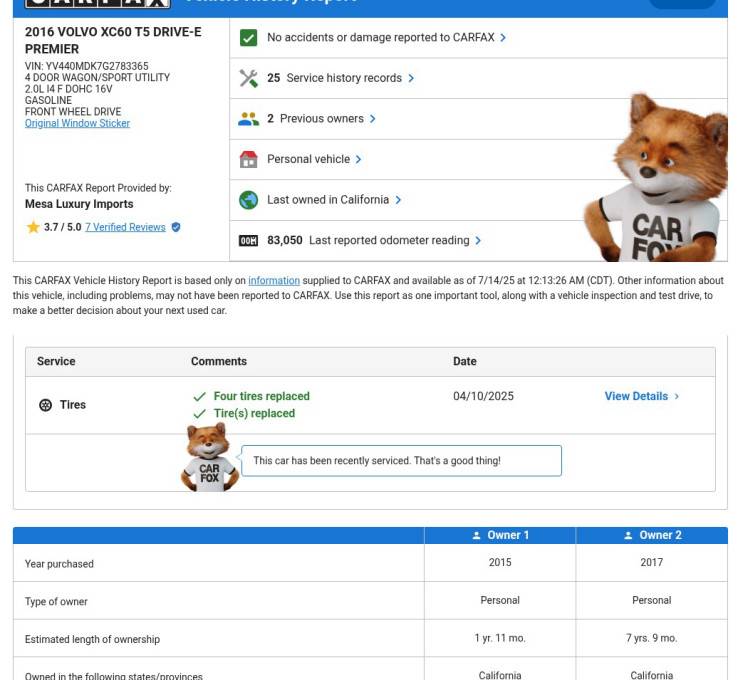The width and height of the screenshot is (743, 680).
Task: Click the 2016 Volvo XC60 vehicle title
Action: (x=113, y=40)
